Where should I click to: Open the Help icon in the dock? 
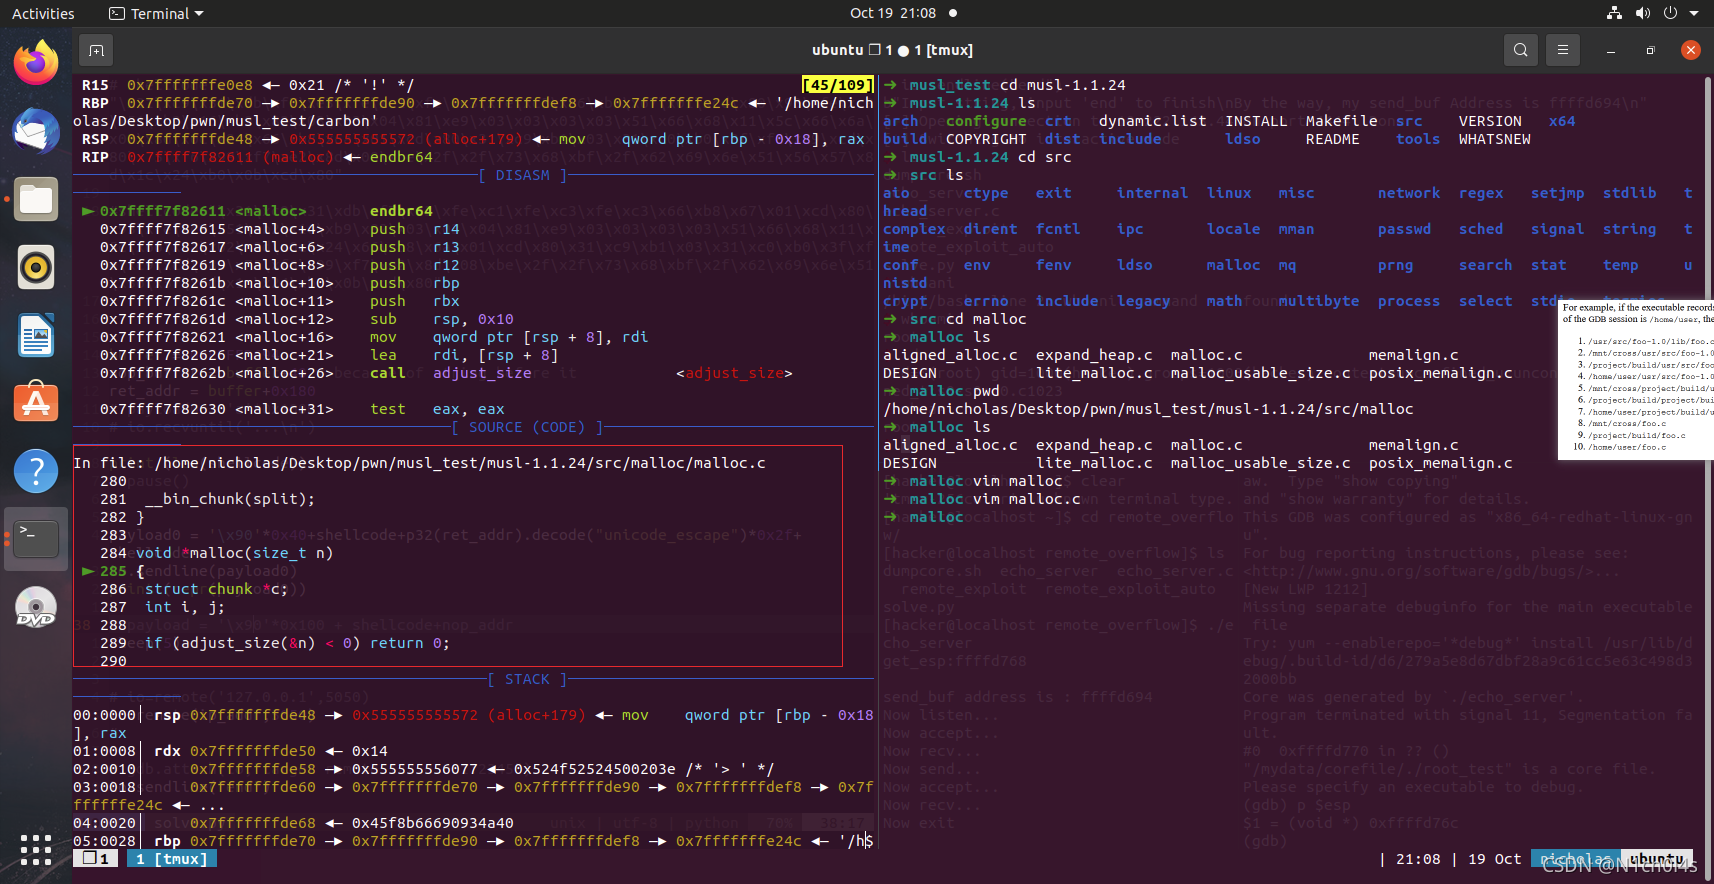[36, 470]
